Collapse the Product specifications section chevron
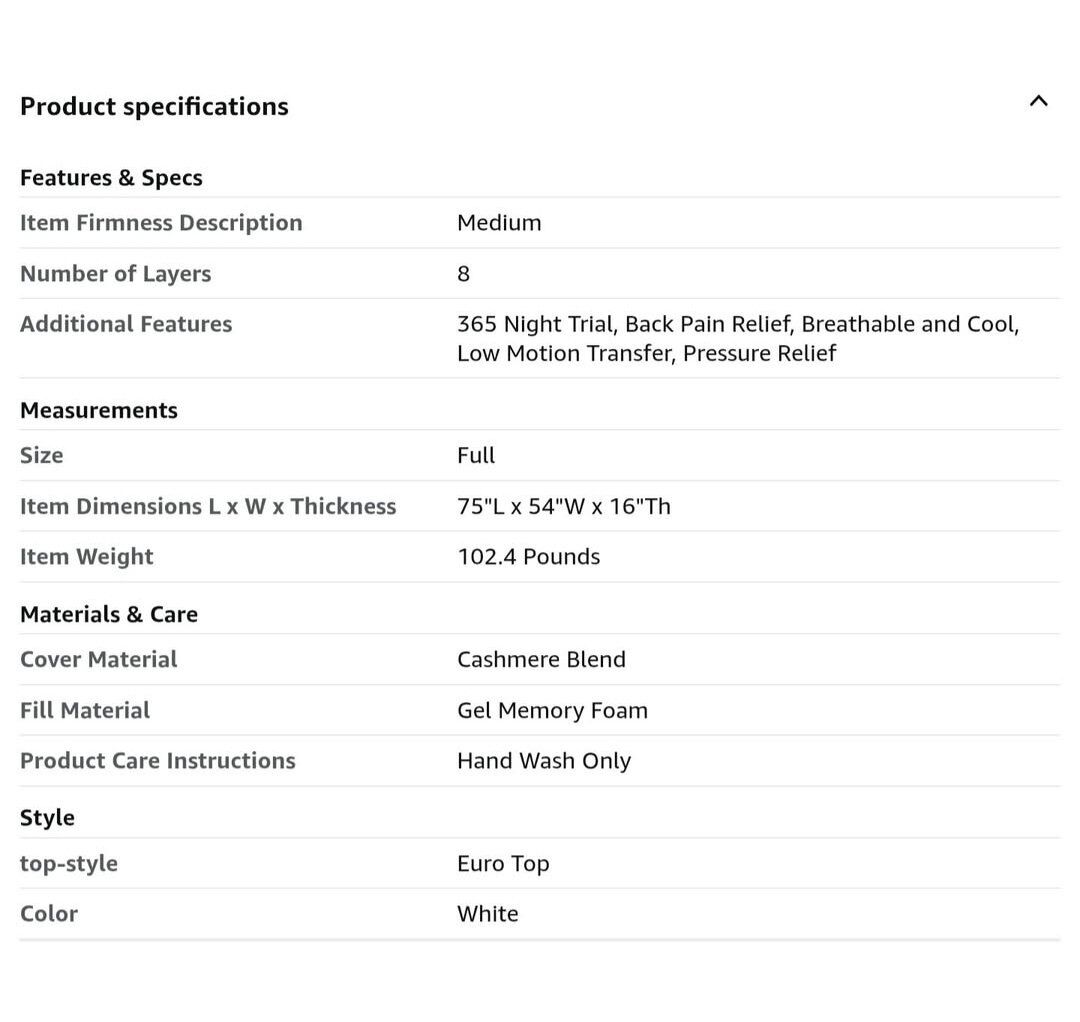This screenshot has height=1022, width=1080. [x=1039, y=101]
